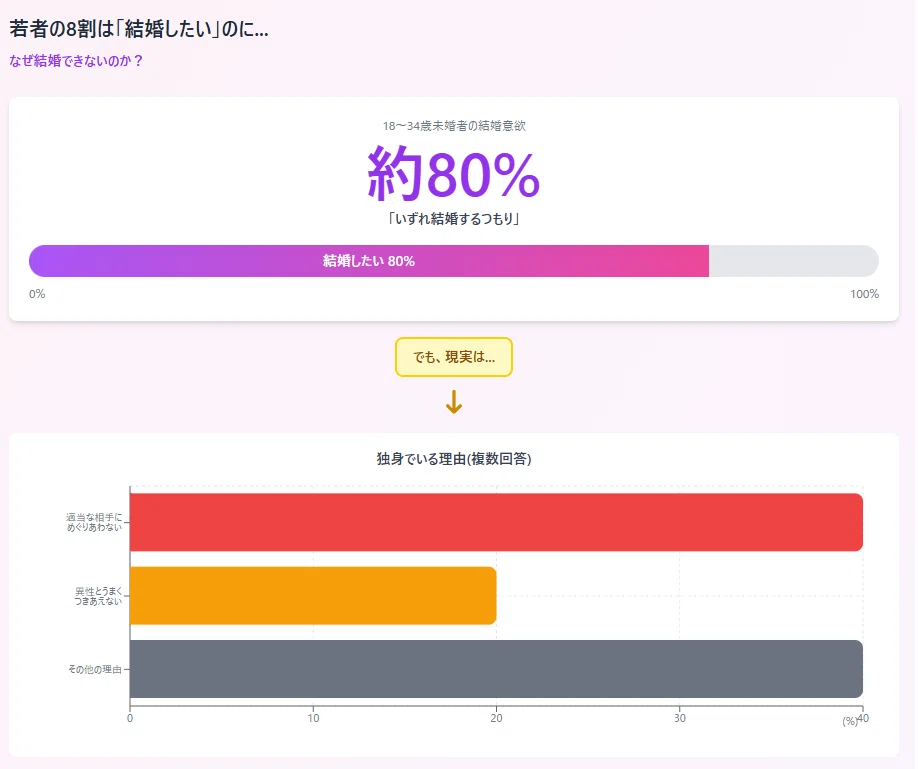
Task: Click the chart title 独身でいる理由(複数回答)
Action: coord(454,459)
